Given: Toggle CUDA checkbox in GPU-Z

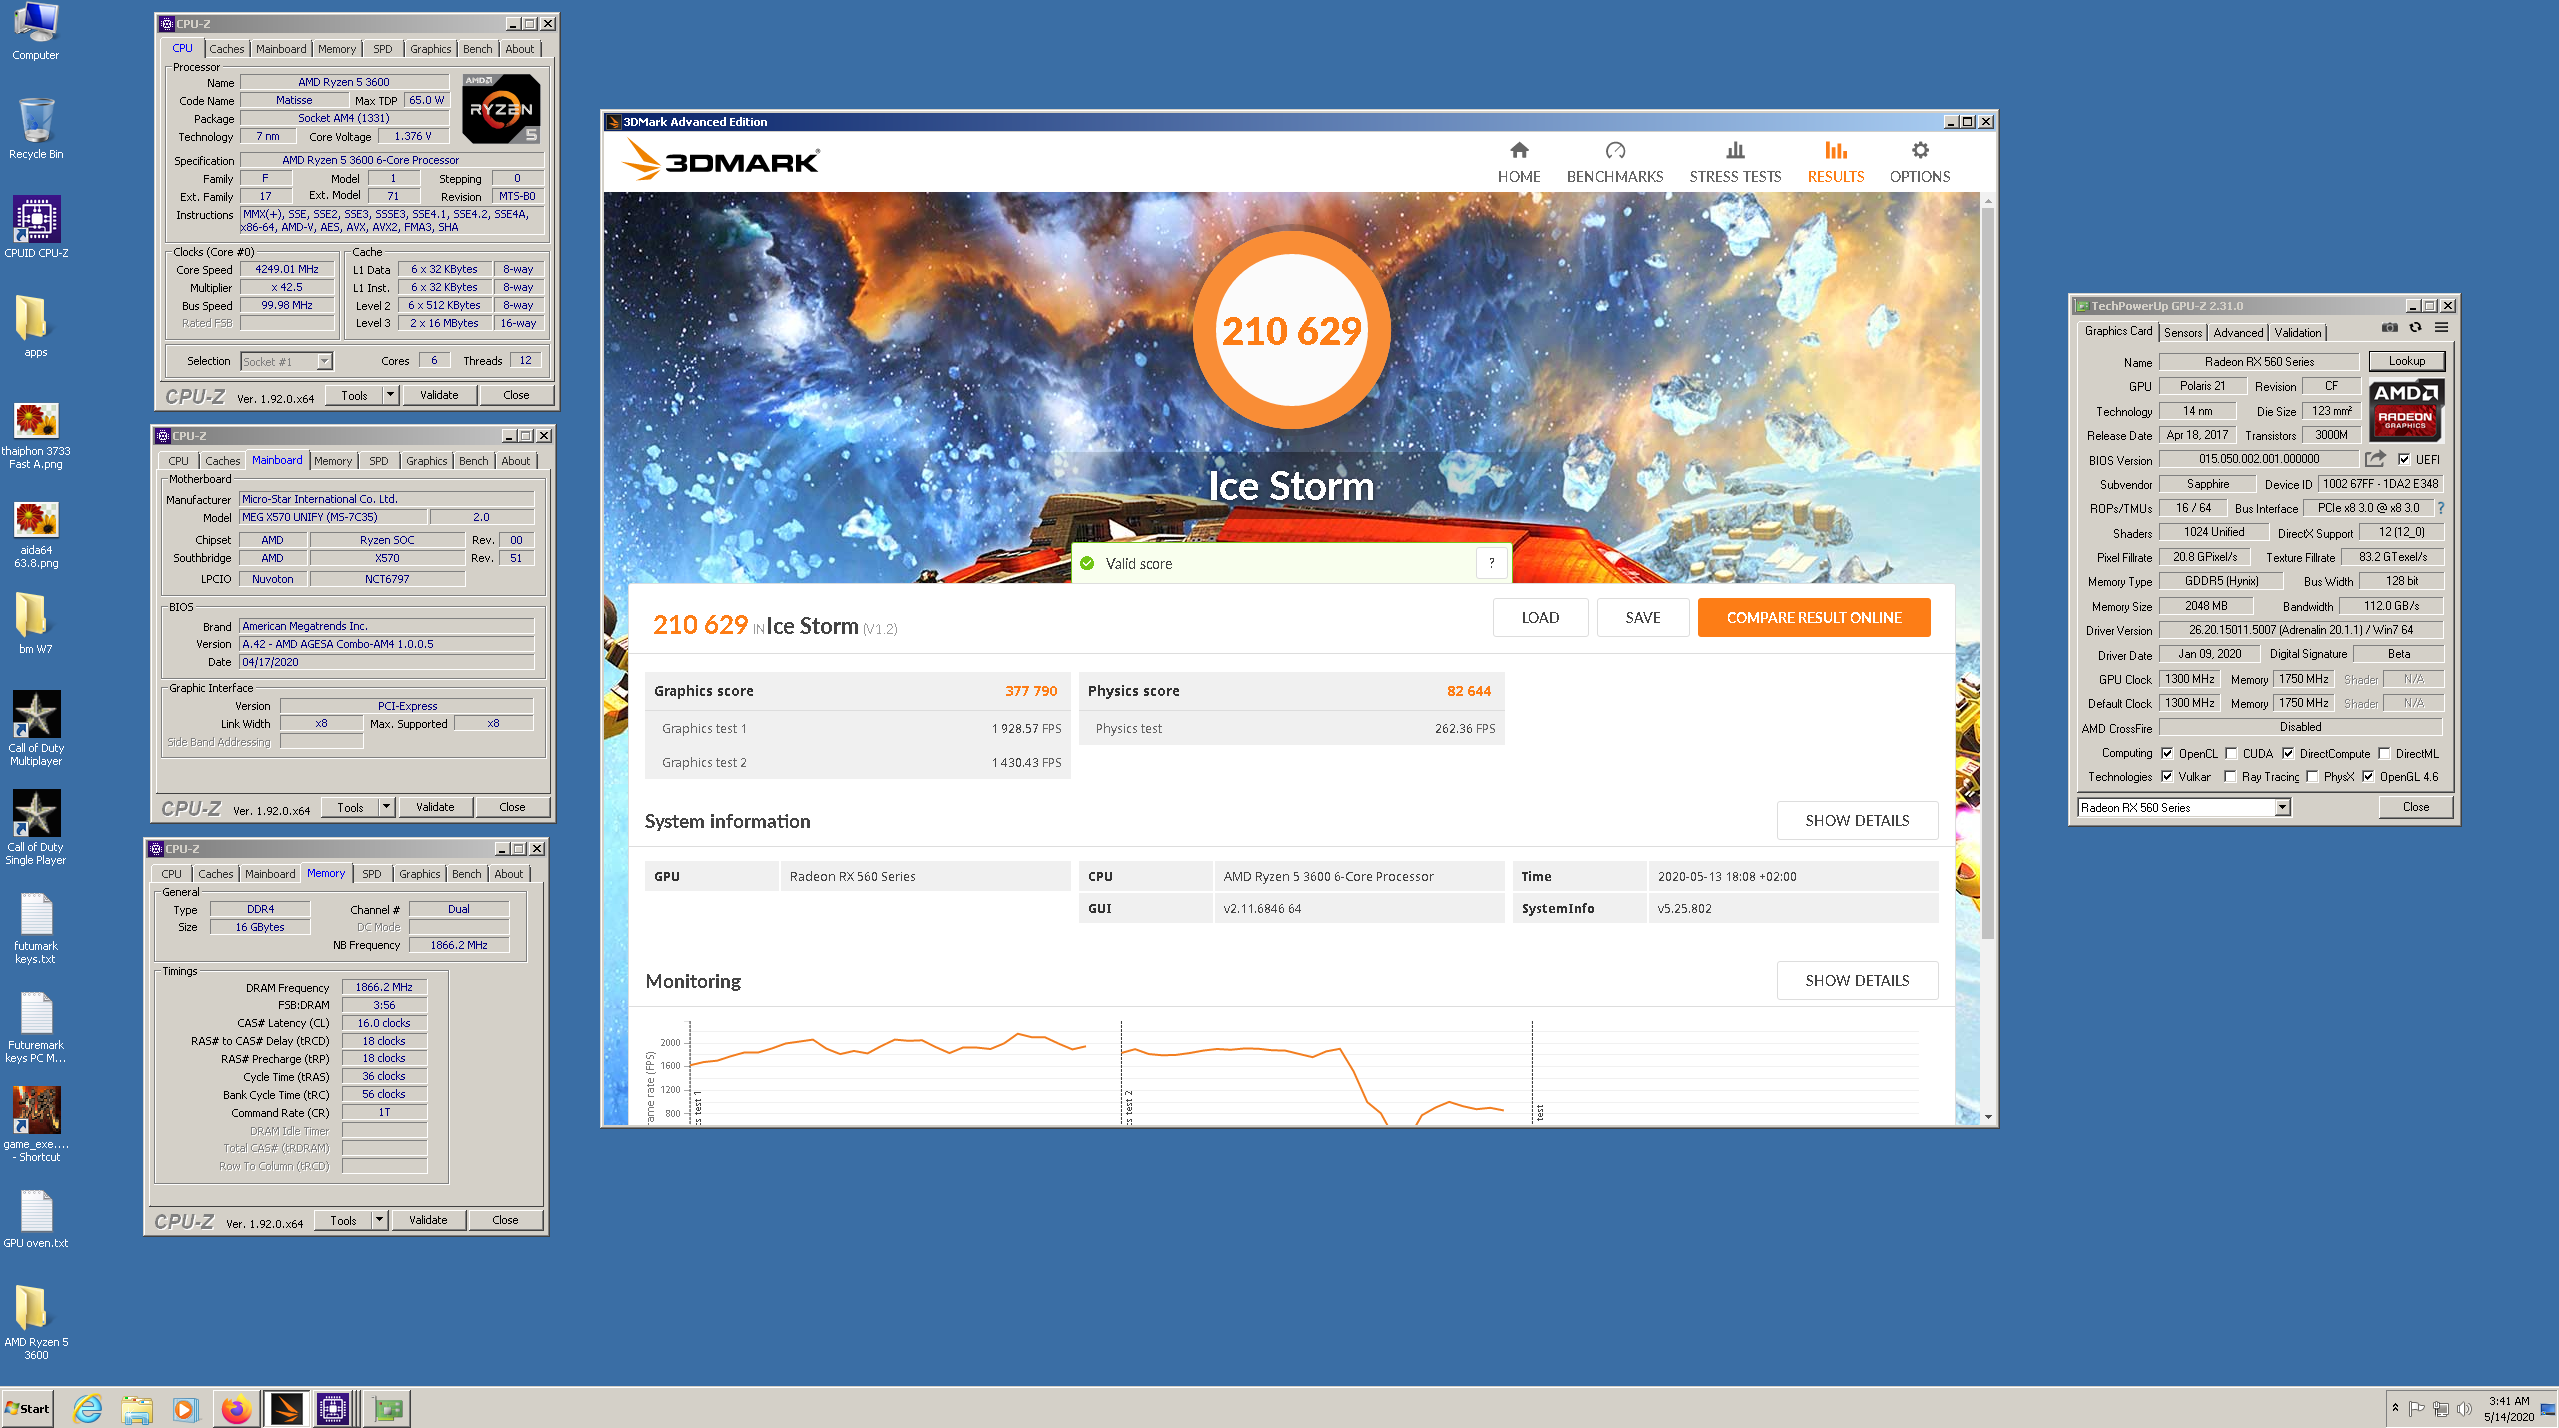Looking at the screenshot, I should pyautogui.click(x=2230, y=753).
